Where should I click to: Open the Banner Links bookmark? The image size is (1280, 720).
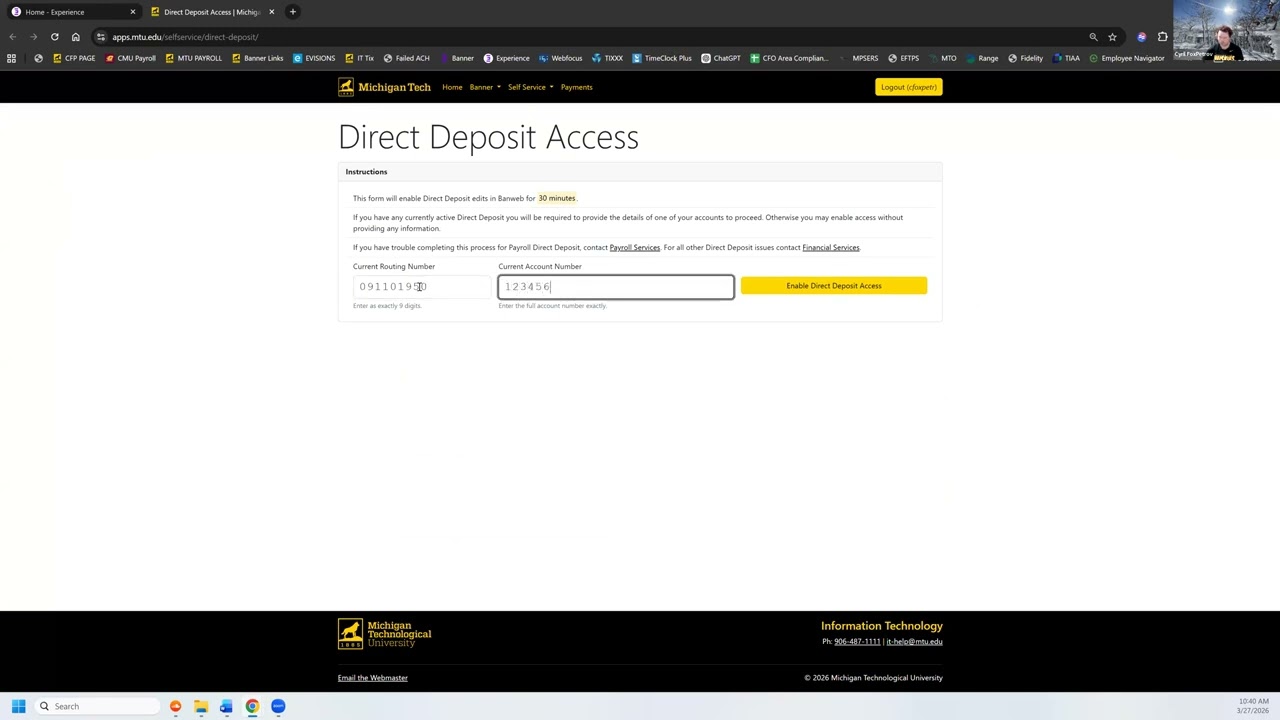coord(258,58)
